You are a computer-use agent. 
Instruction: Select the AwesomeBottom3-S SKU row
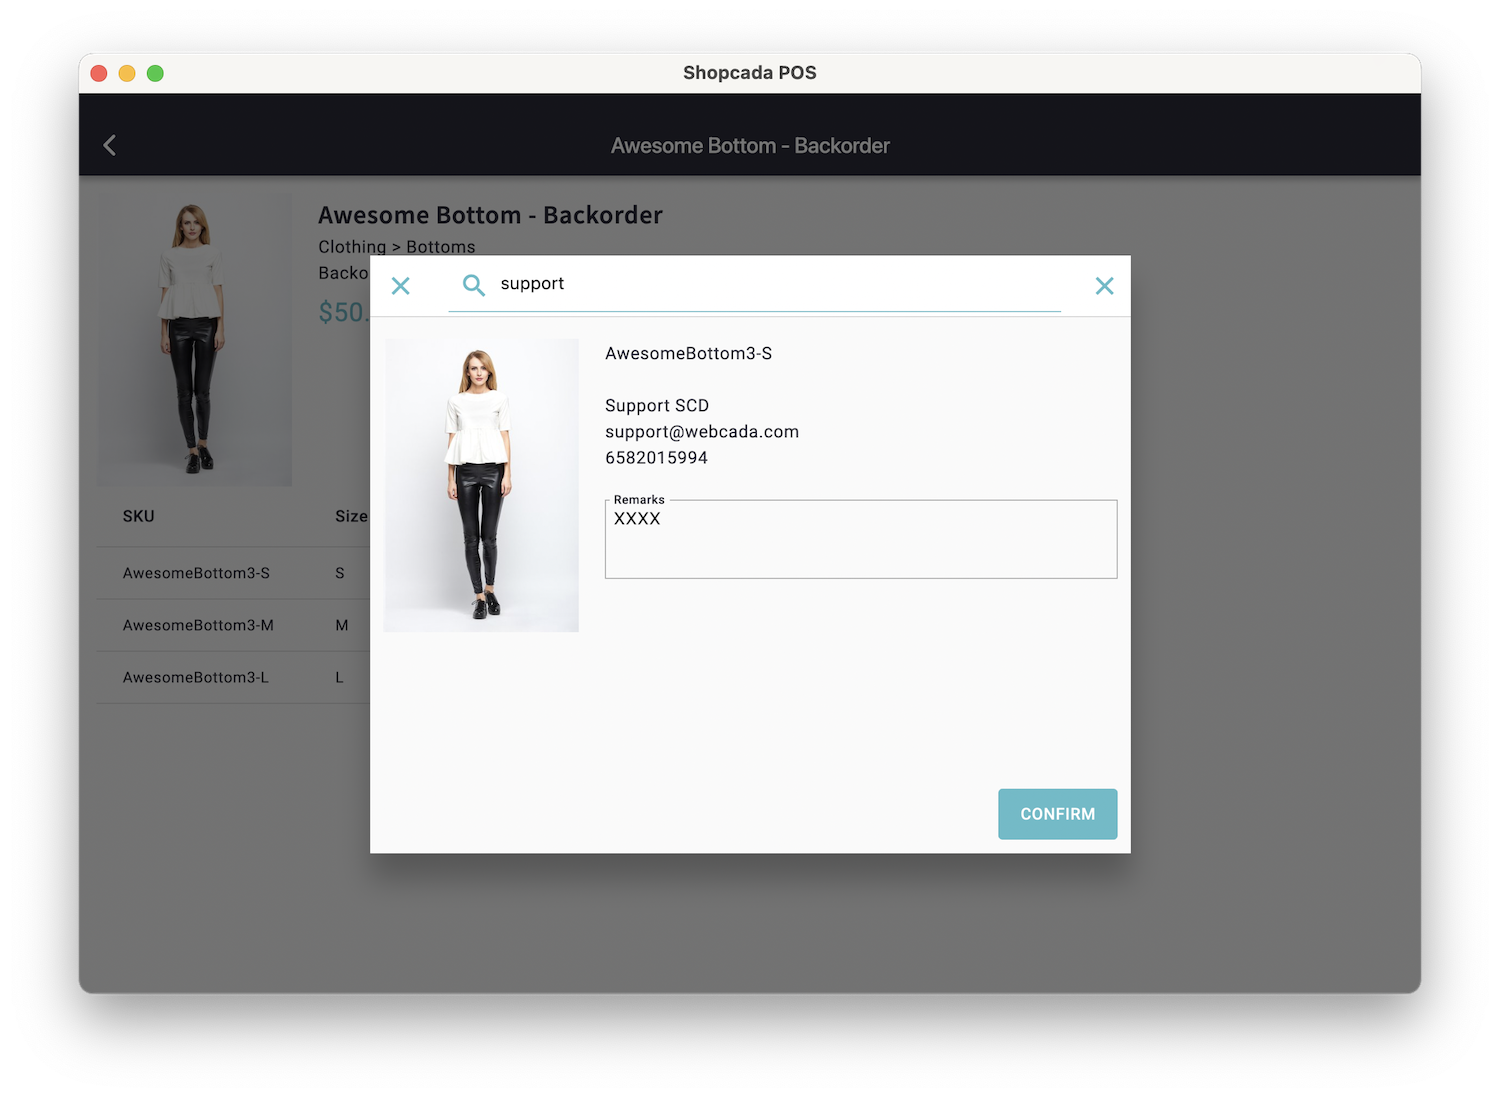[x=233, y=573]
